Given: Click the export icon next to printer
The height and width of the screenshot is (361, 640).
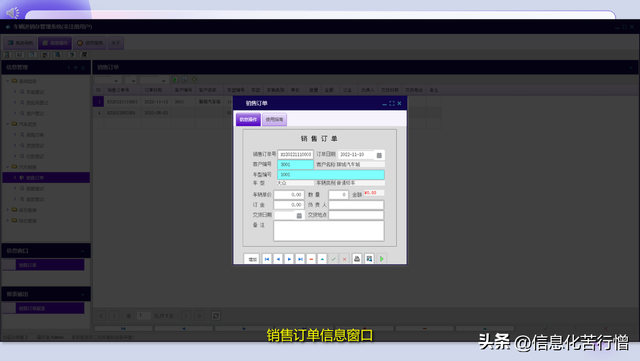Looking at the screenshot, I should click(x=369, y=259).
